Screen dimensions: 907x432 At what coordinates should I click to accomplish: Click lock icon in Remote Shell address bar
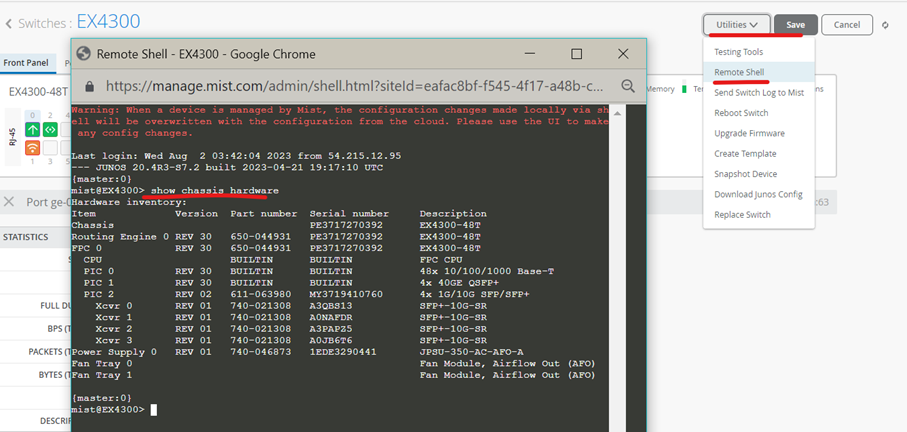coord(89,86)
